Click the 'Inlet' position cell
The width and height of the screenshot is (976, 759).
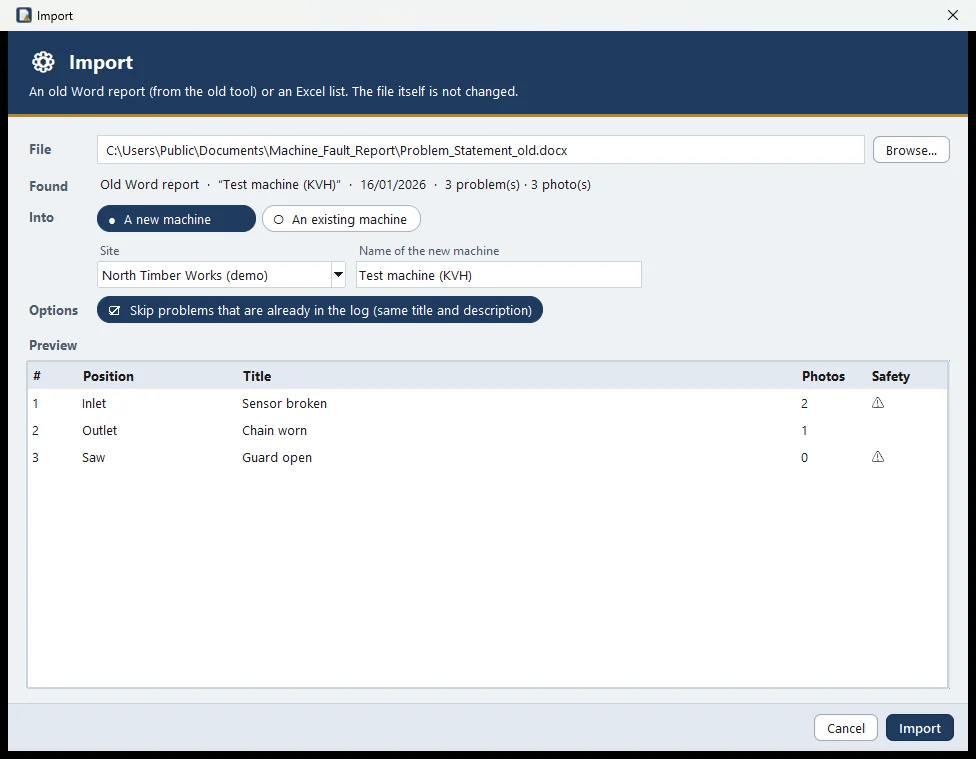(x=94, y=403)
